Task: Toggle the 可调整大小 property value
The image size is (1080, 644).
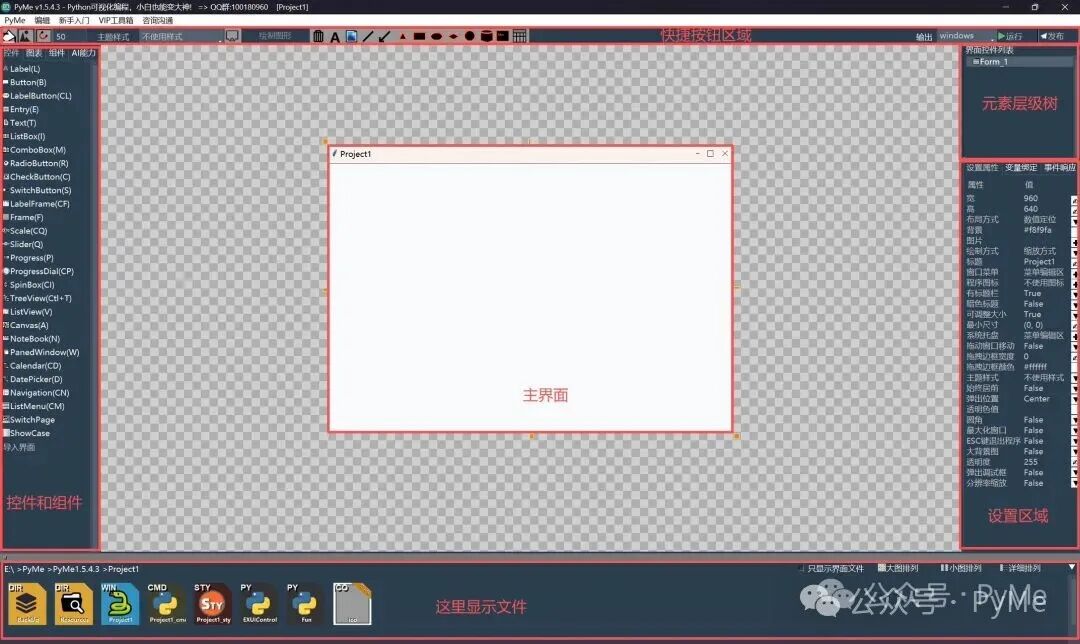Action: [1038, 314]
